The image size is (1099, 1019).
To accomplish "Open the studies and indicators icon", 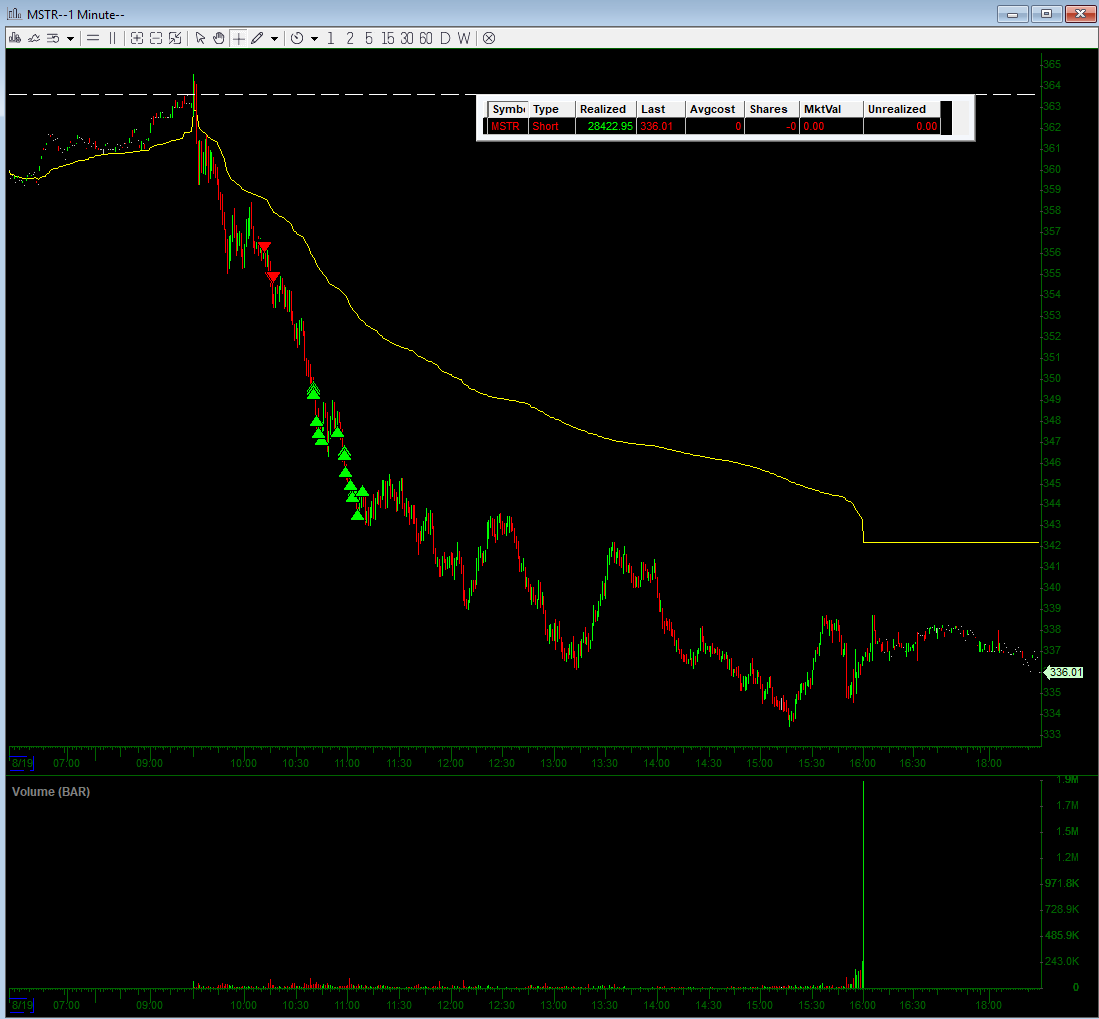I will [53, 39].
